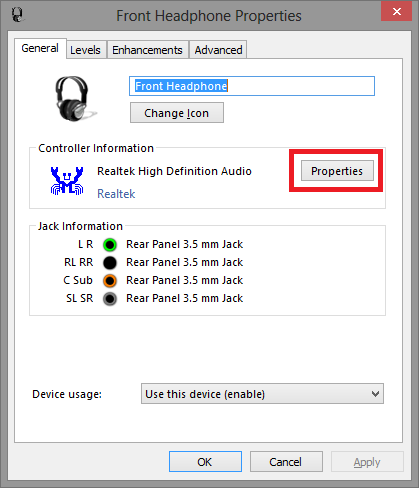Open the "Use this device (enable)" combo box
This screenshot has width=419, height=488.
coord(262,394)
